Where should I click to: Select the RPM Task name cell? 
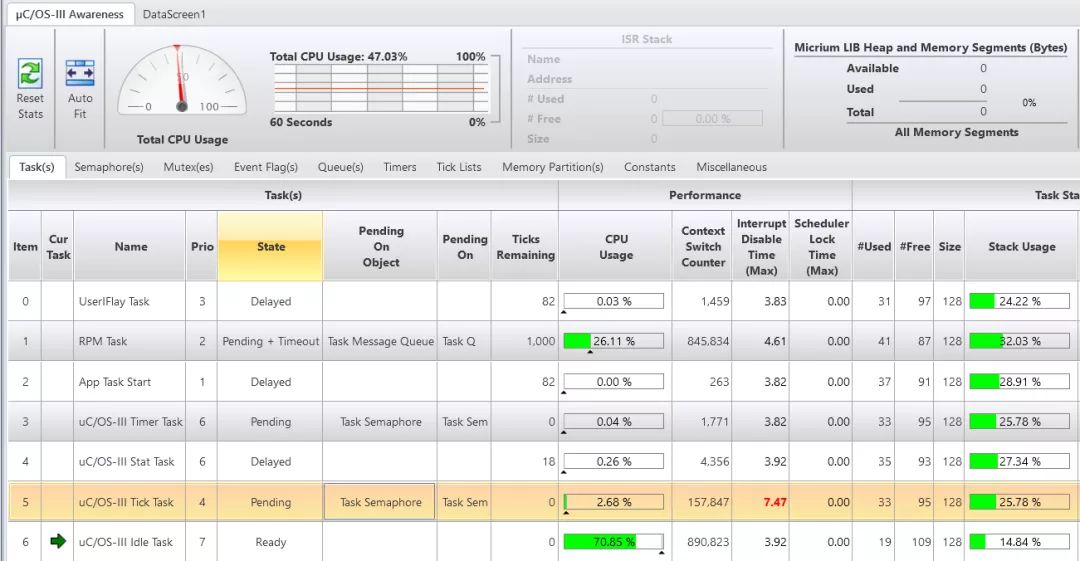pyautogui.click(x=103, y=341)
